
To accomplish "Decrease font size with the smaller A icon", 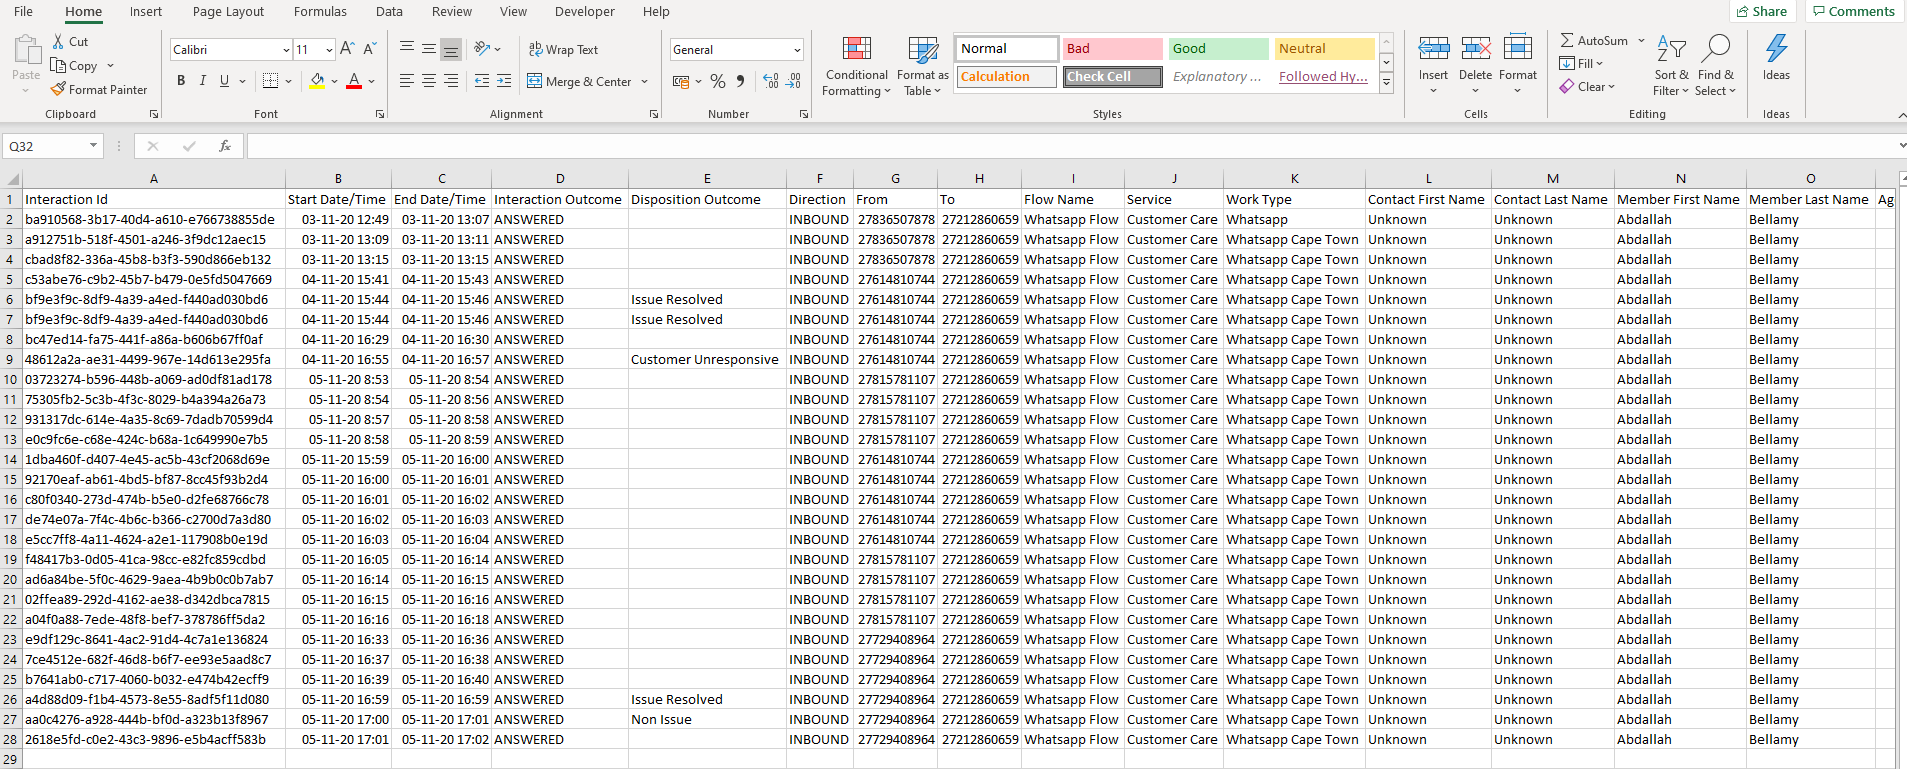I will pos(369,49).
